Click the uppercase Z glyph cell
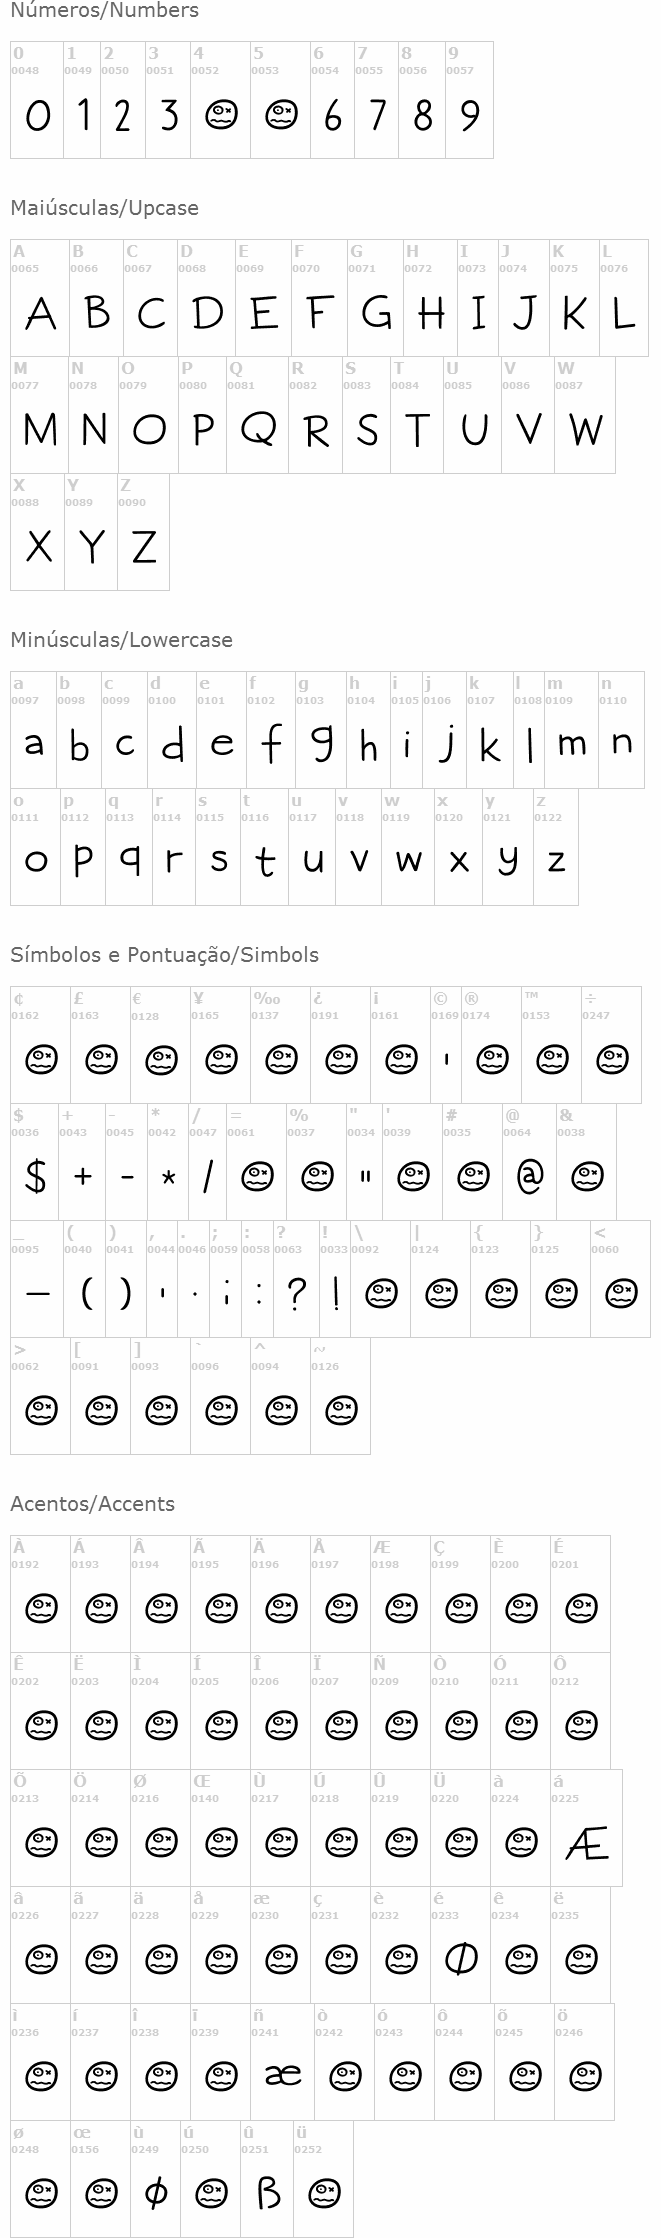 (144, 546)
